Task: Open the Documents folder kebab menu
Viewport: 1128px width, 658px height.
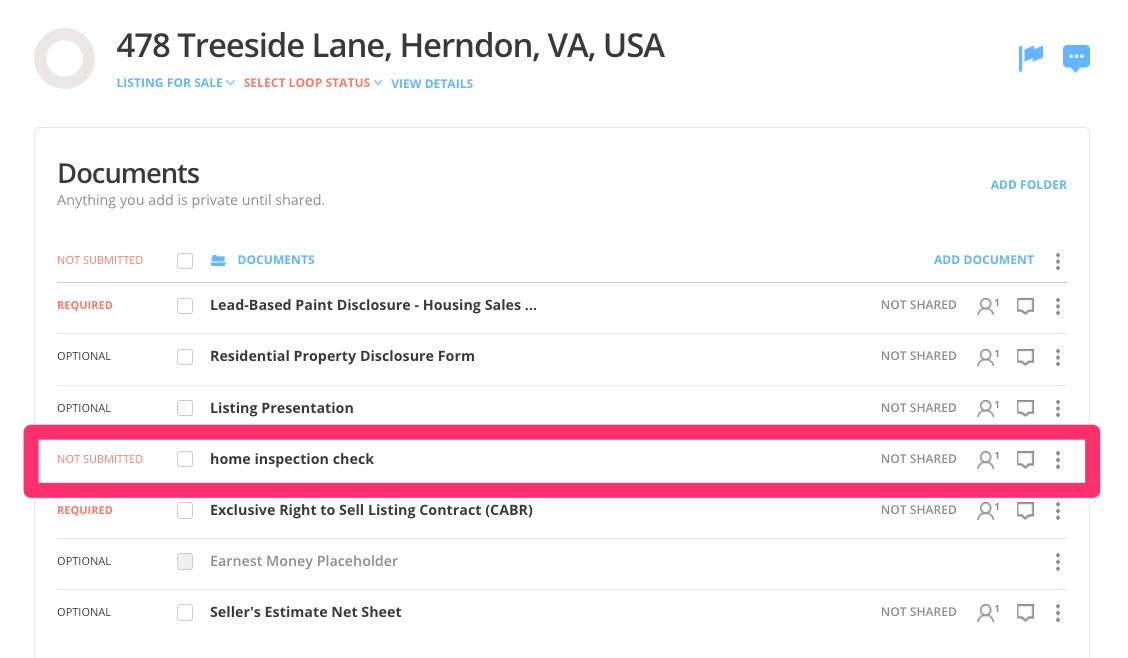Action: (x=1058, y=261)
